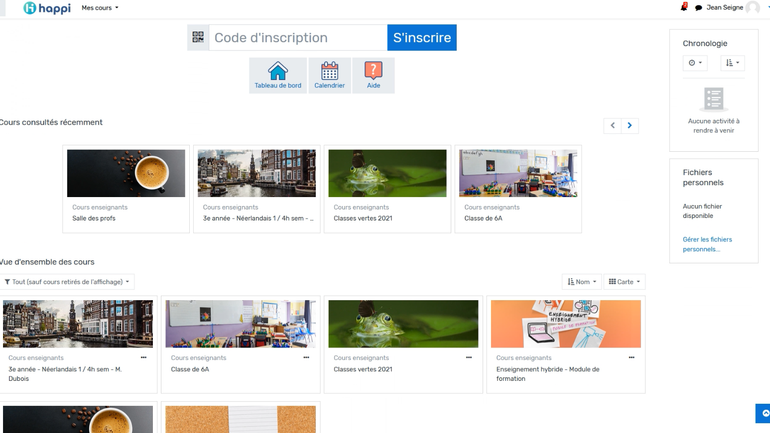Viewport: 770px width, 433px height.
Task: Show next recently accessed courses
Action: point(629,125)
